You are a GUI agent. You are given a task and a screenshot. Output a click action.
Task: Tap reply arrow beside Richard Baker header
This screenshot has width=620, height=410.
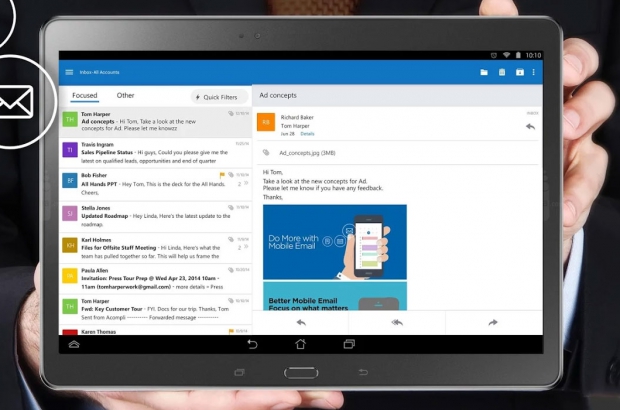(530, 127)
